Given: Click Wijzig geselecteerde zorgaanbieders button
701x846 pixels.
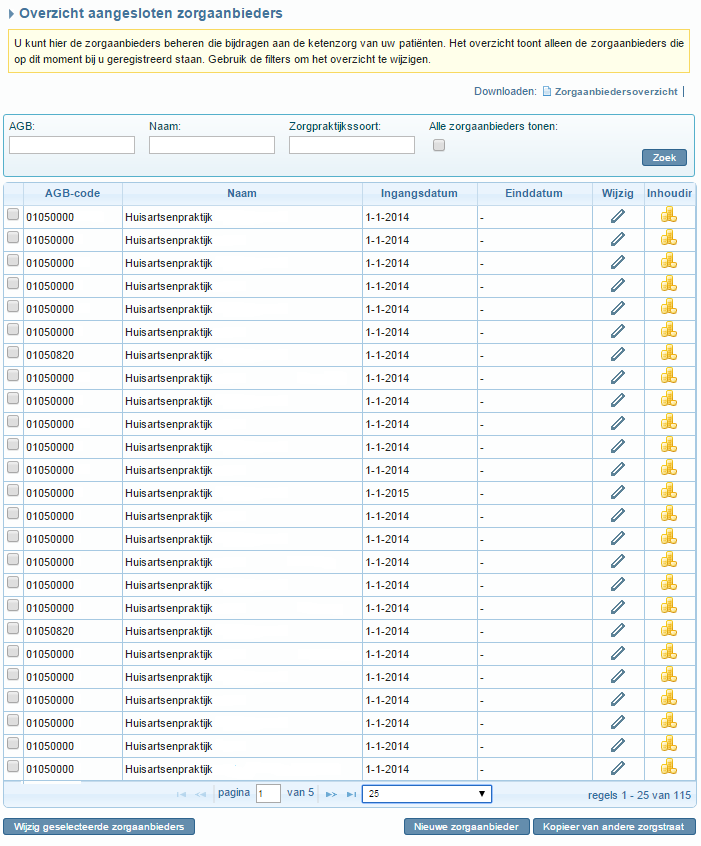Looking at the screenshot, I should pos(99,827).
